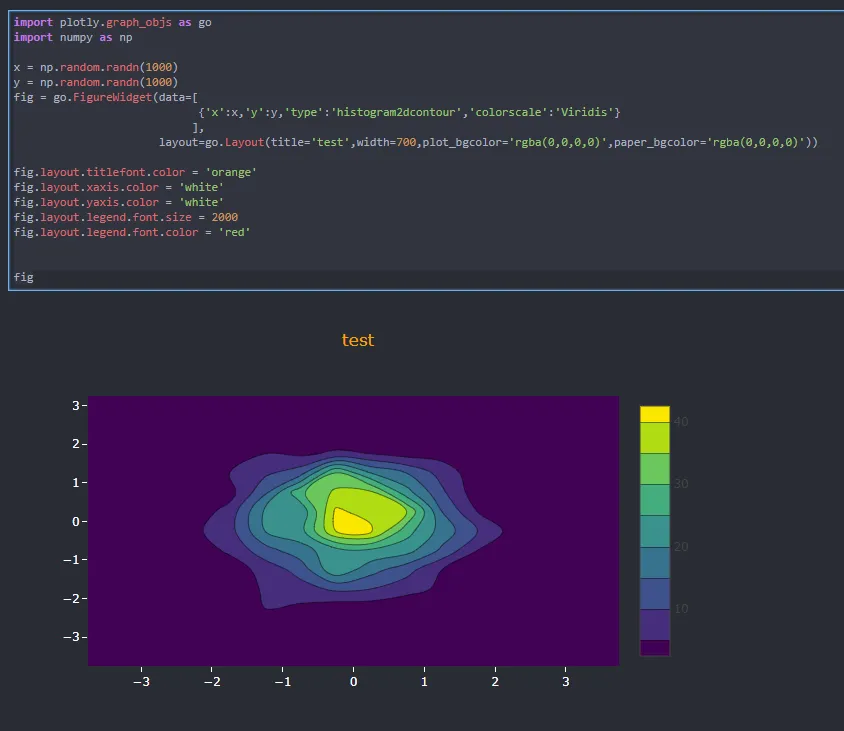Click the yellow center contour region
Screen dimensions: 844x731
349,521
